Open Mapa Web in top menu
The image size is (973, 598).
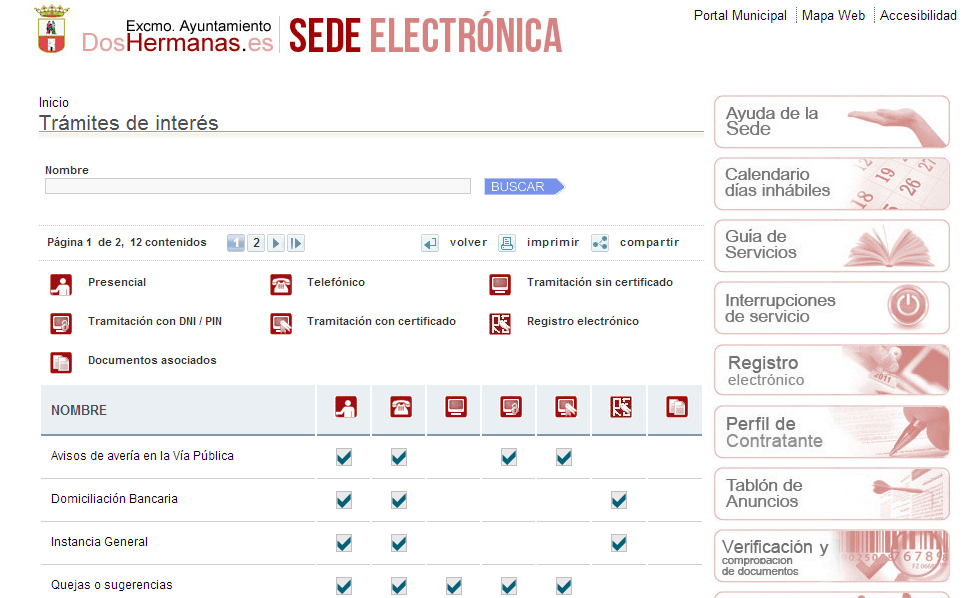pyautogui.click(x=833, y=16)
